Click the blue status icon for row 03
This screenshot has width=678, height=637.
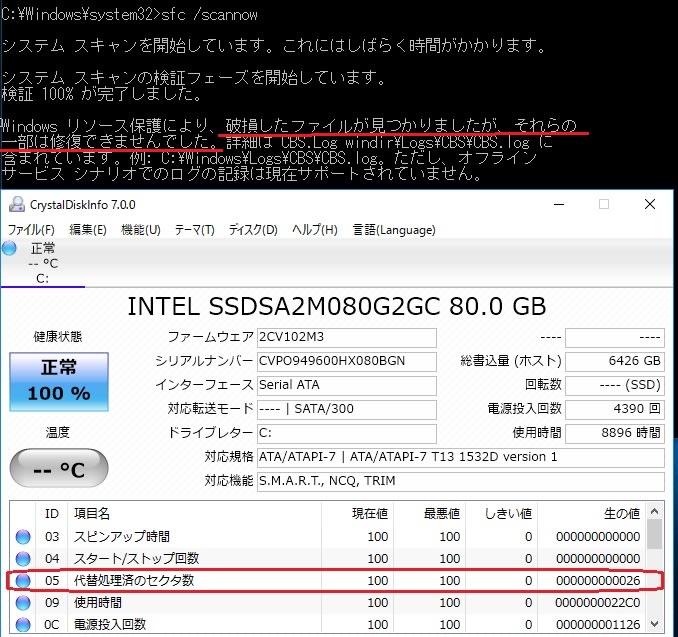23,537
